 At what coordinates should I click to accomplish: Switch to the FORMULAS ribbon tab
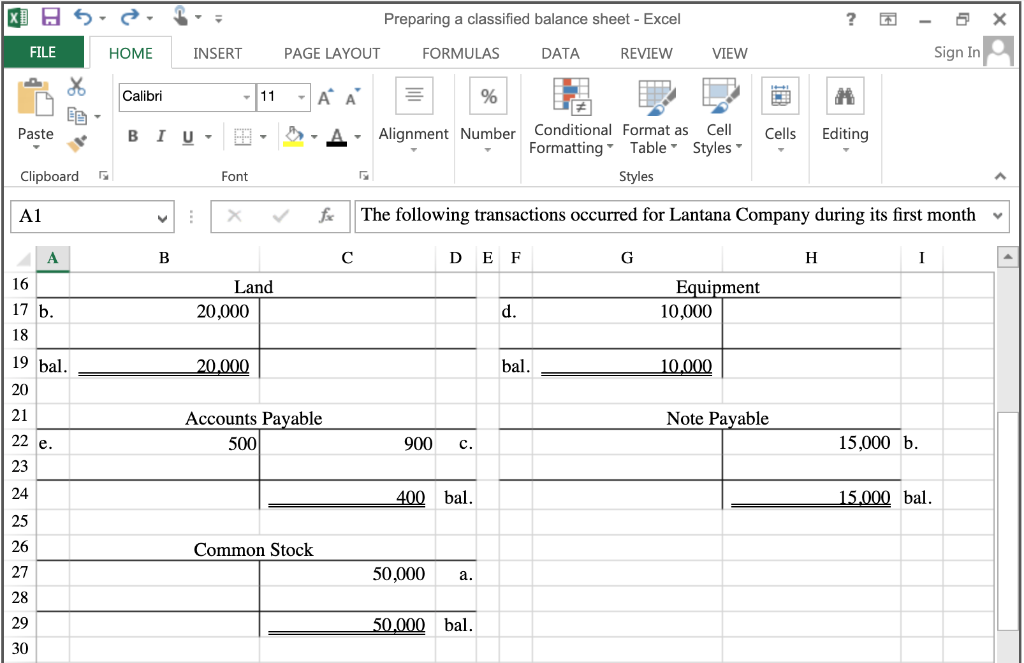[460, 53]
